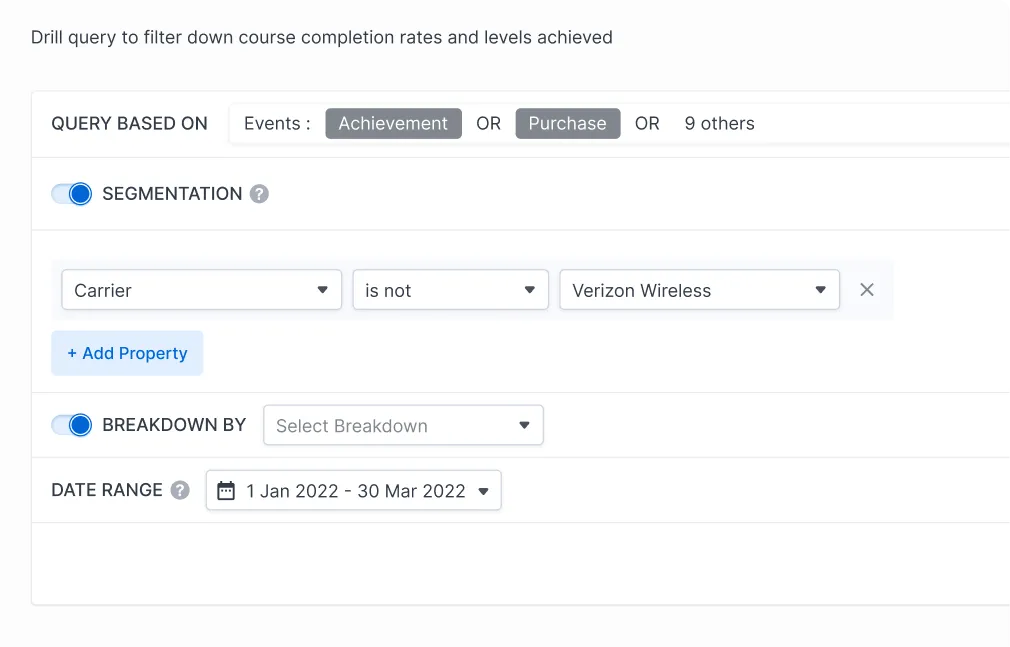Open the 1 Jan 2022 date range picker
This screenshot has width=1010, height=647.
(353, 490)
